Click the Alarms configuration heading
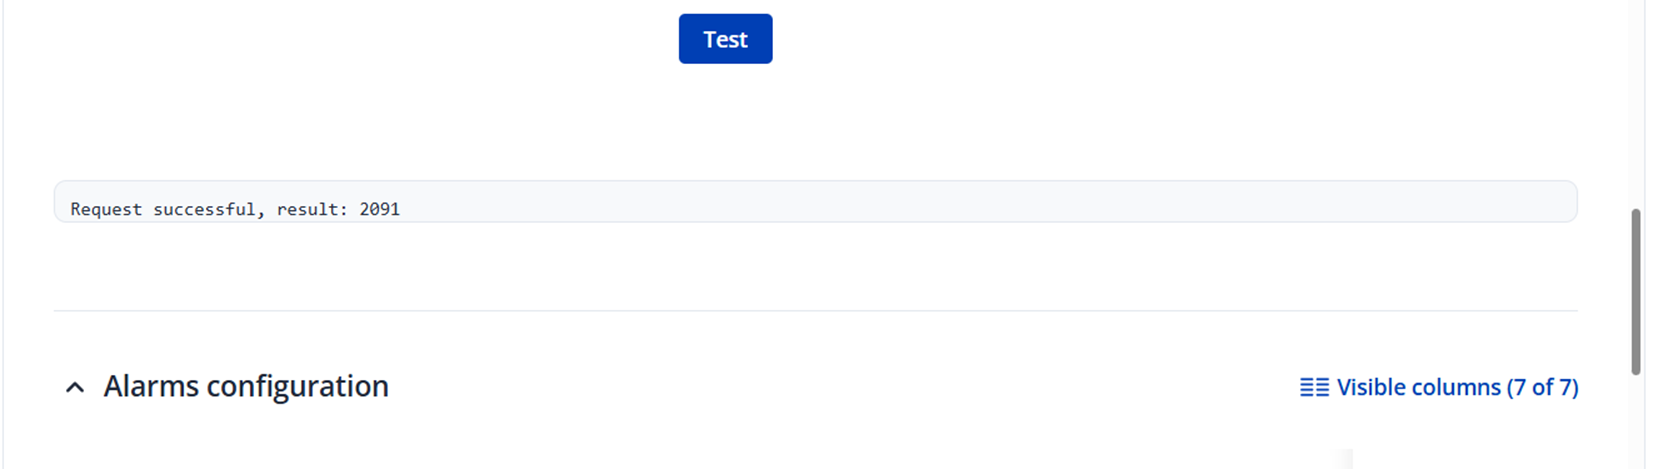Screen dimensions: 1663x469 [x=246, y=386]
